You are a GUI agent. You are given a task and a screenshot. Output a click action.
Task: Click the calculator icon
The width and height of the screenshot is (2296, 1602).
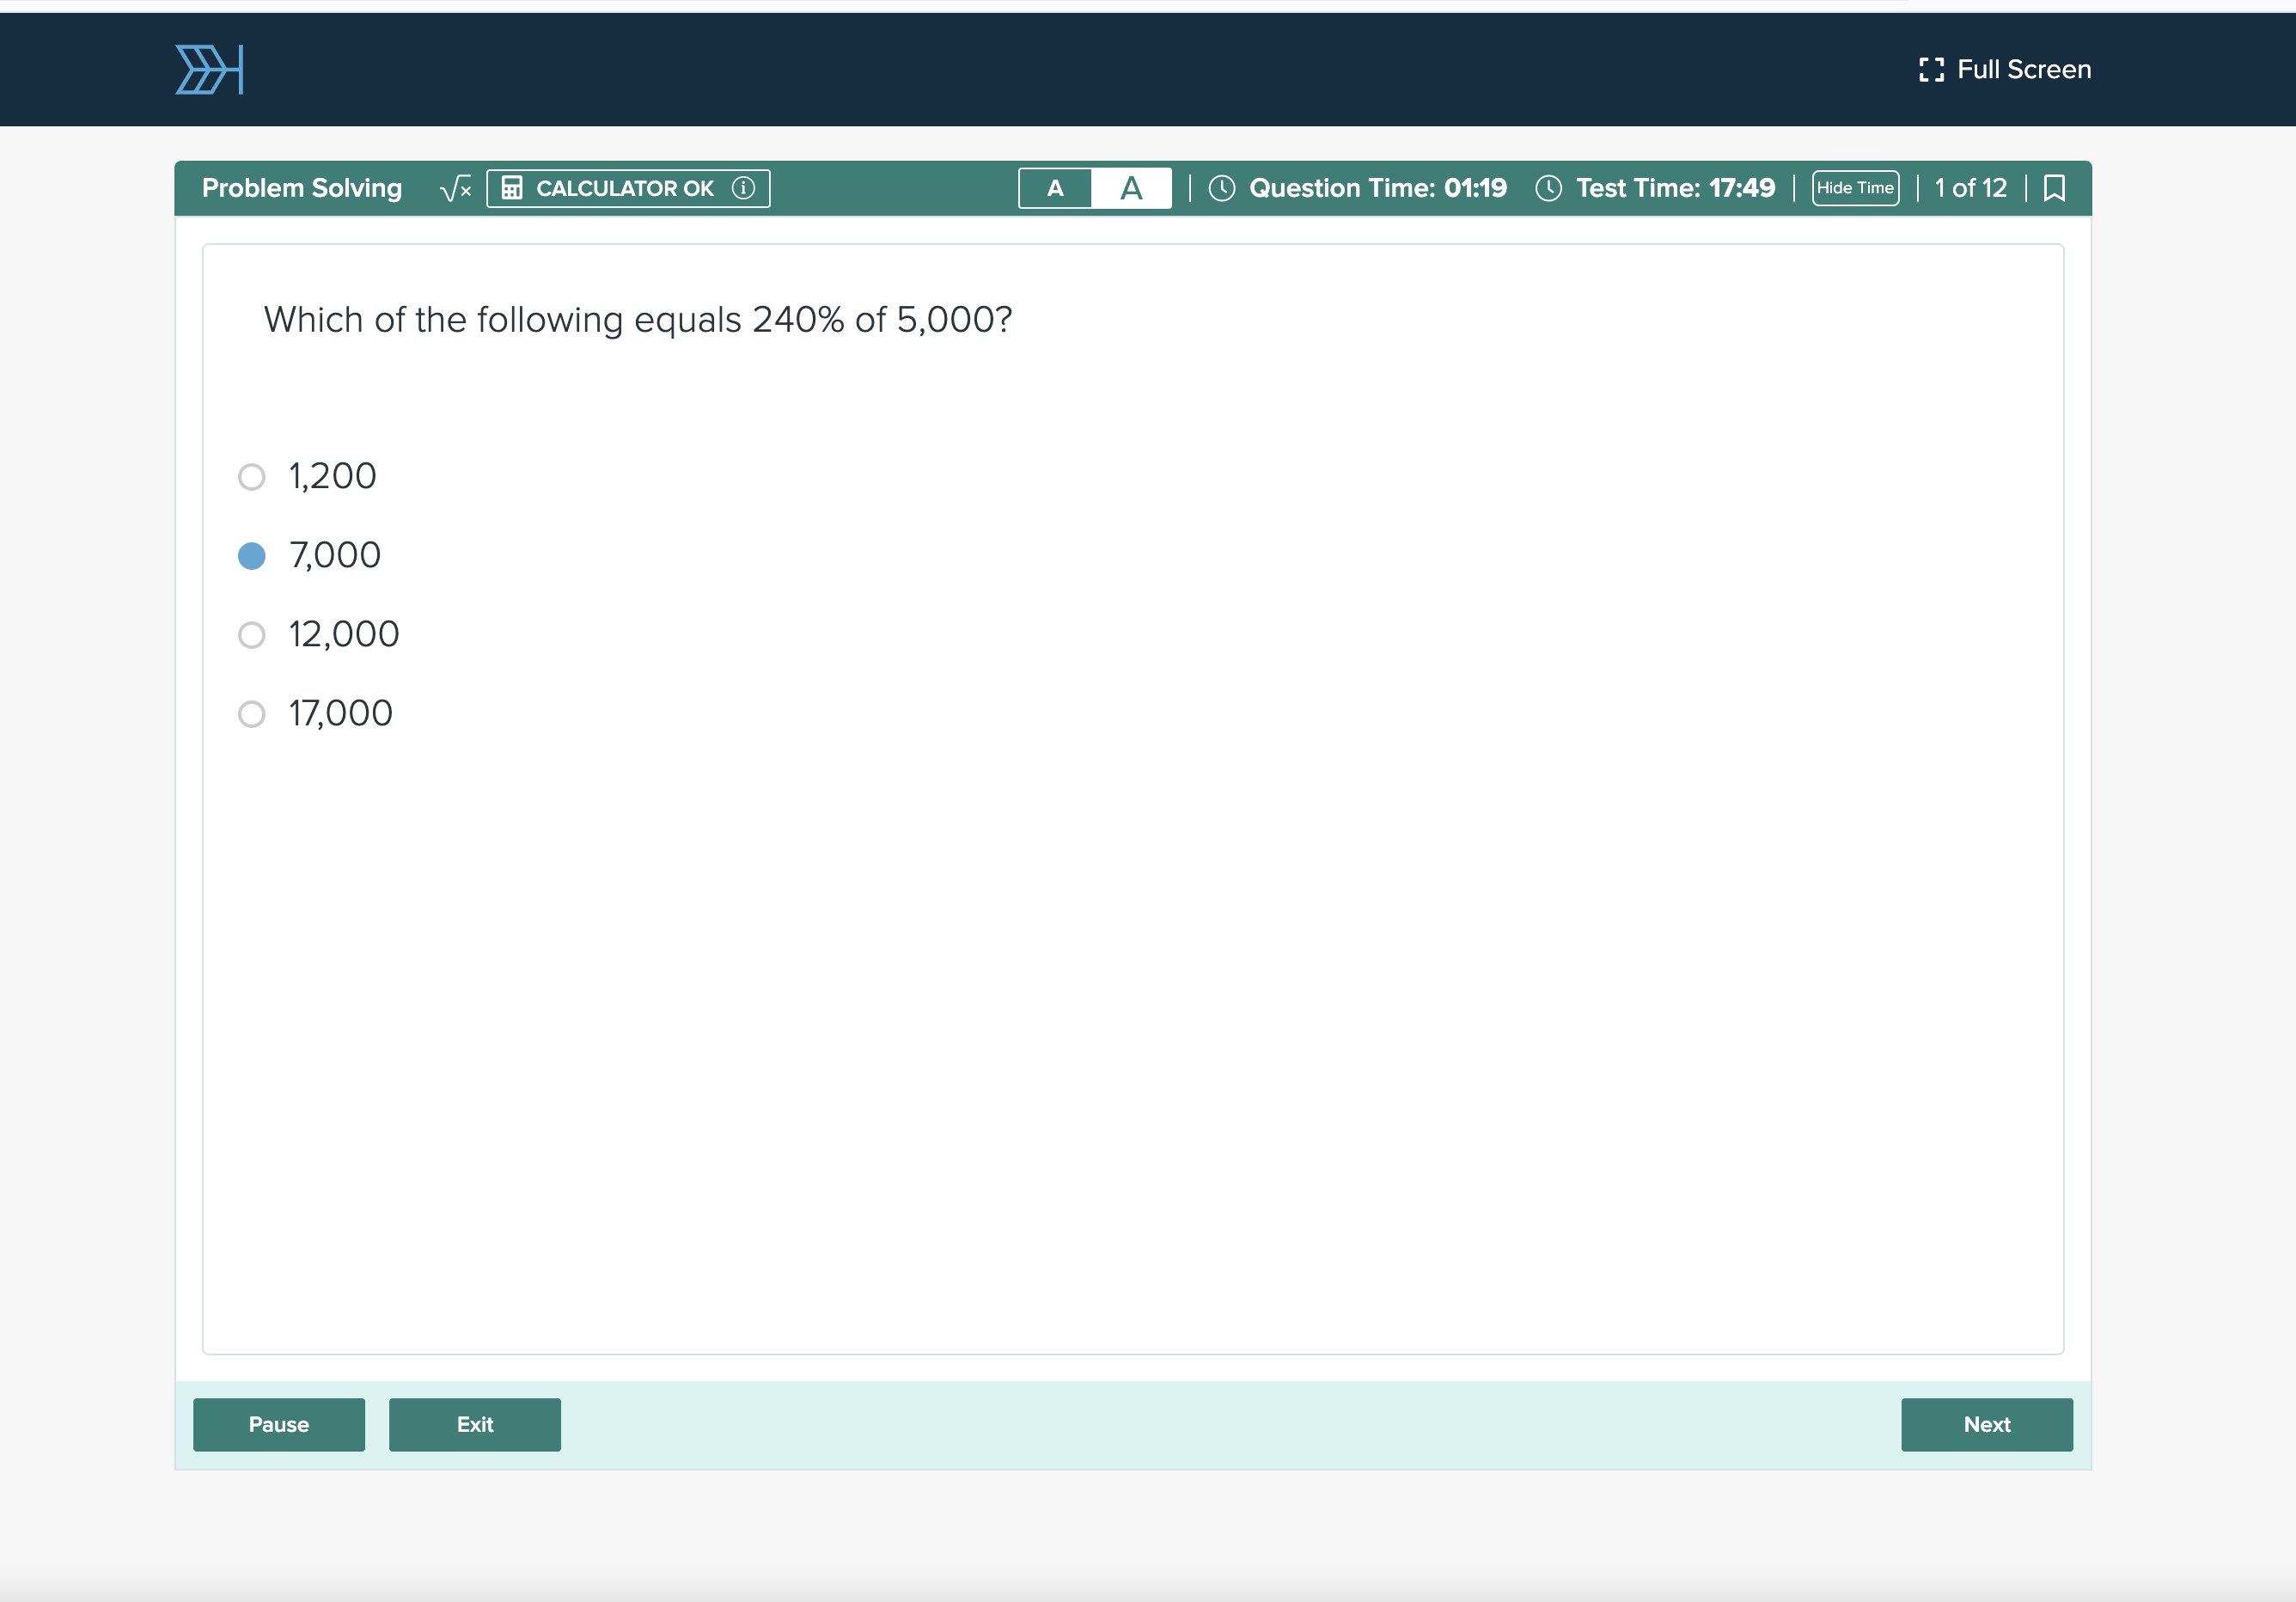click(x=512, y=188)
